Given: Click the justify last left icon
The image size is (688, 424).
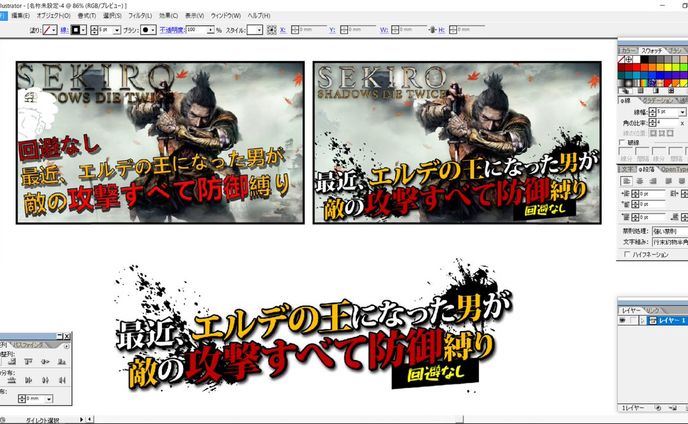Looking at the screenshot, I should tap(669, 181).
